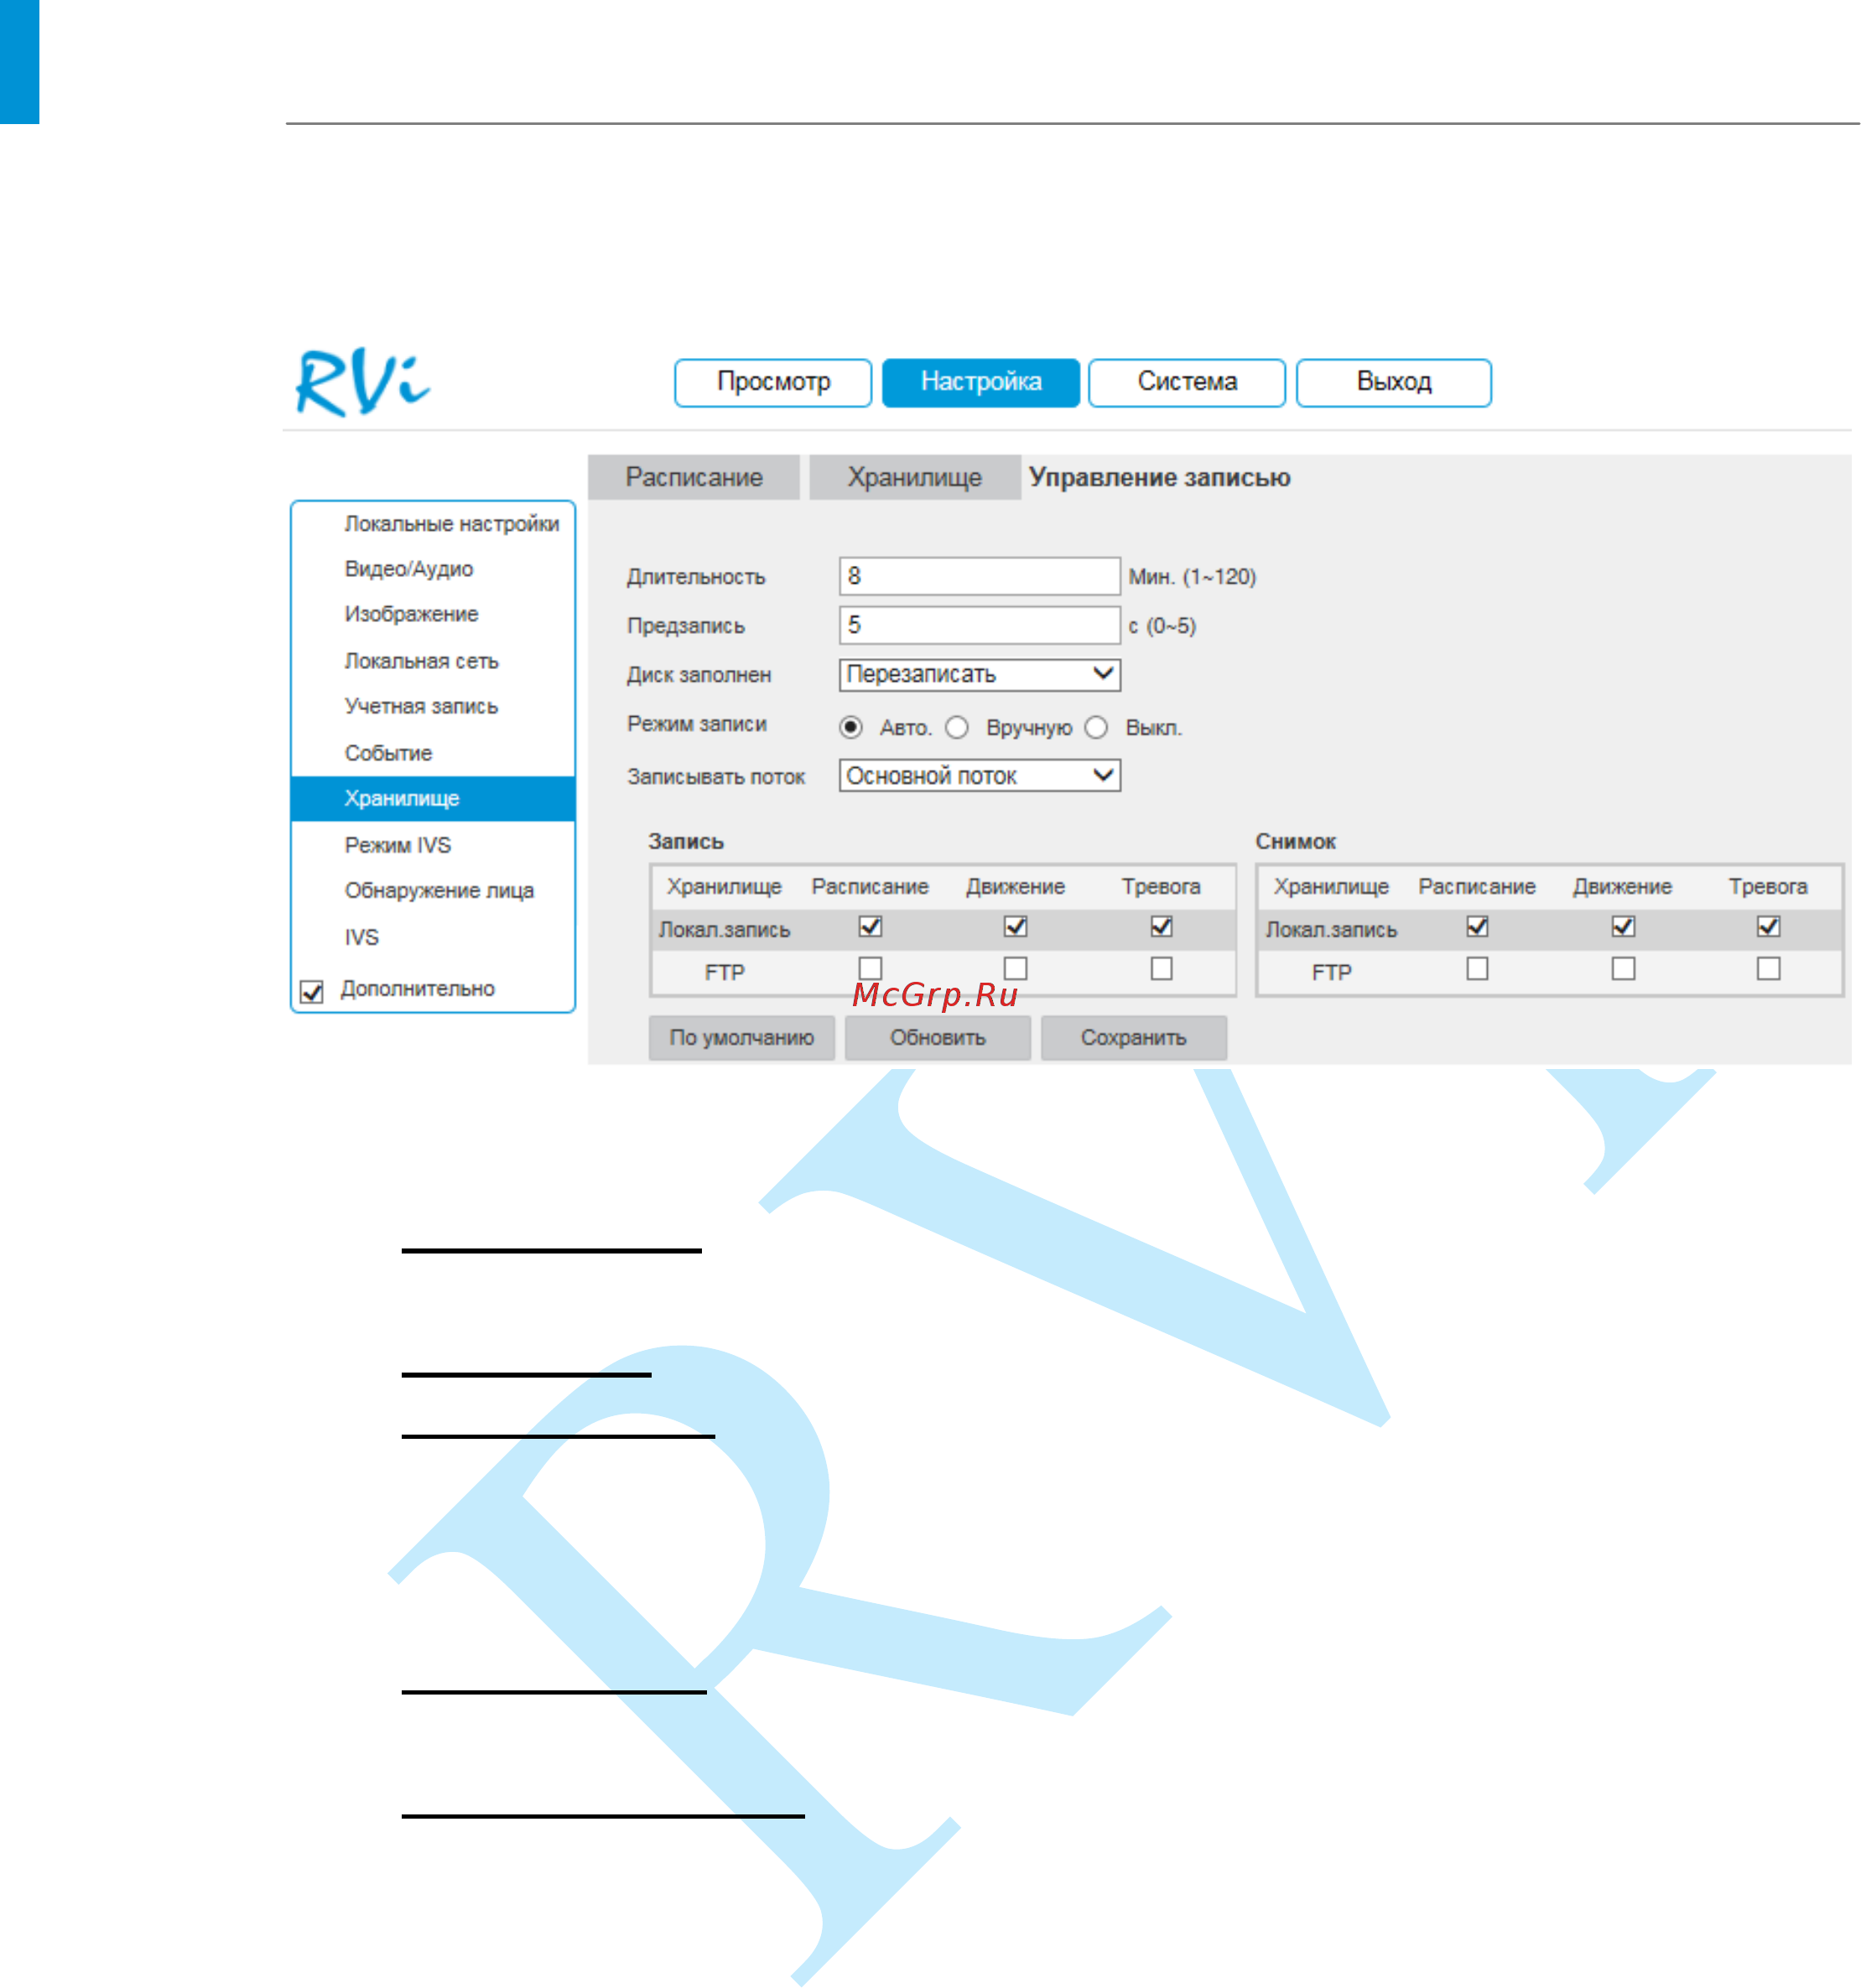The width and height of the screenshot is (1861, 1988).
Task: Select the Вручную recording mode
Action: (957, 727)
